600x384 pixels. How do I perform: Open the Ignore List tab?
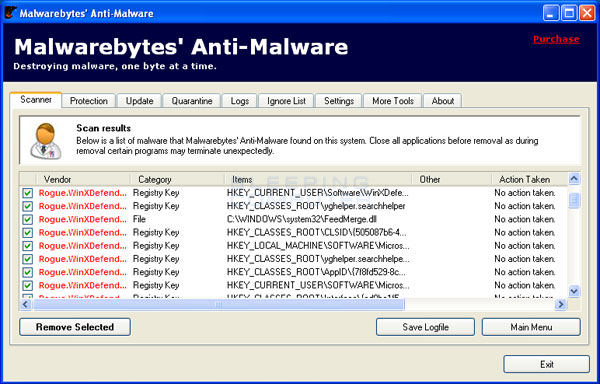(286, 101)
